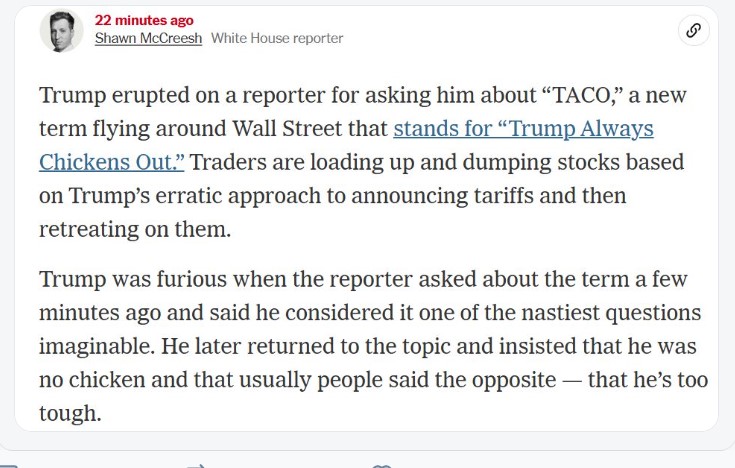Click the phrase "retreating on them."
The image size is (735, 468).
coord(135,229)
